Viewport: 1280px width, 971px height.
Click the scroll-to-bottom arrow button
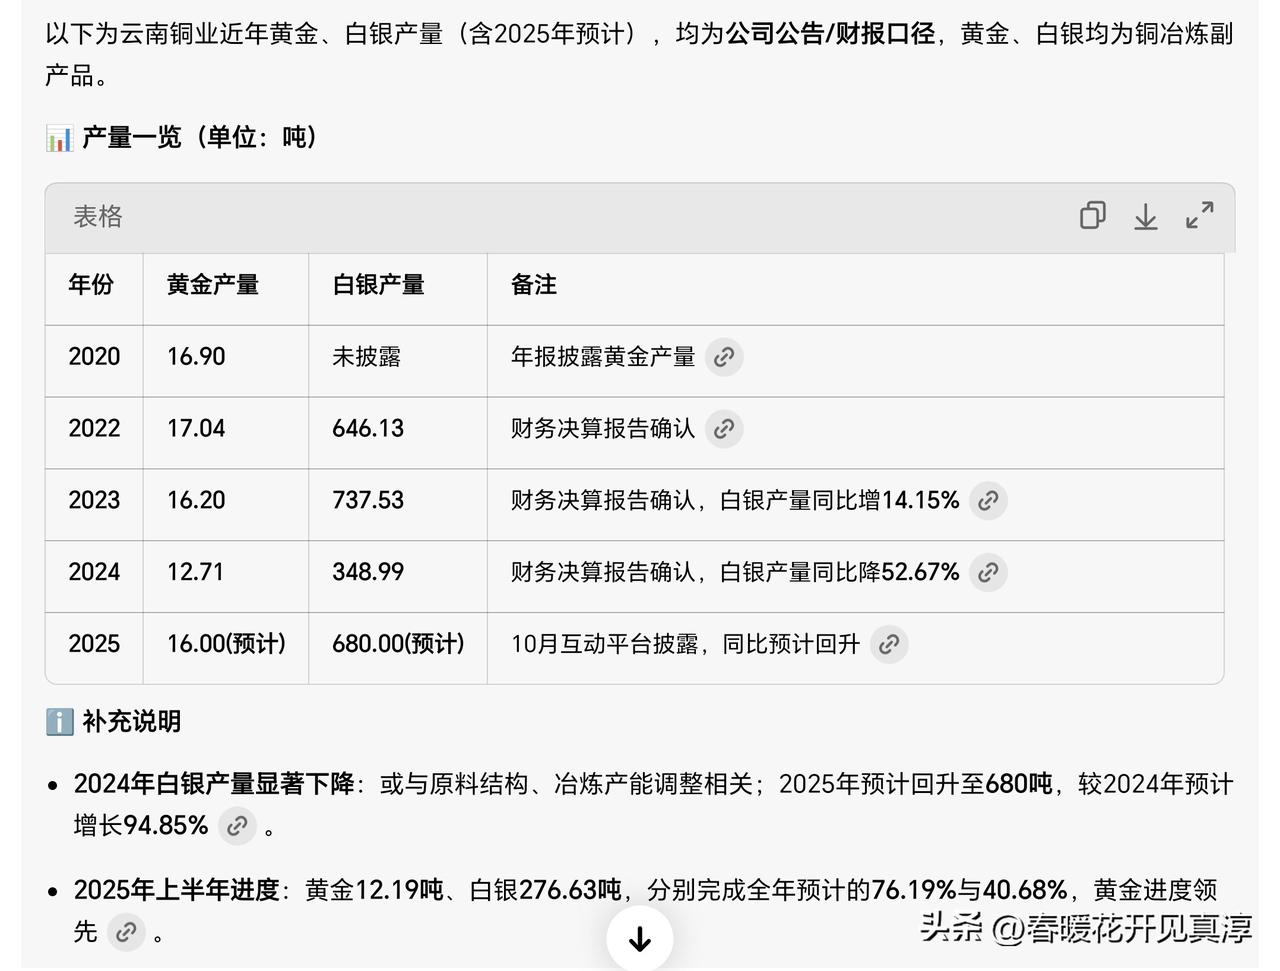tap(639, 938)
